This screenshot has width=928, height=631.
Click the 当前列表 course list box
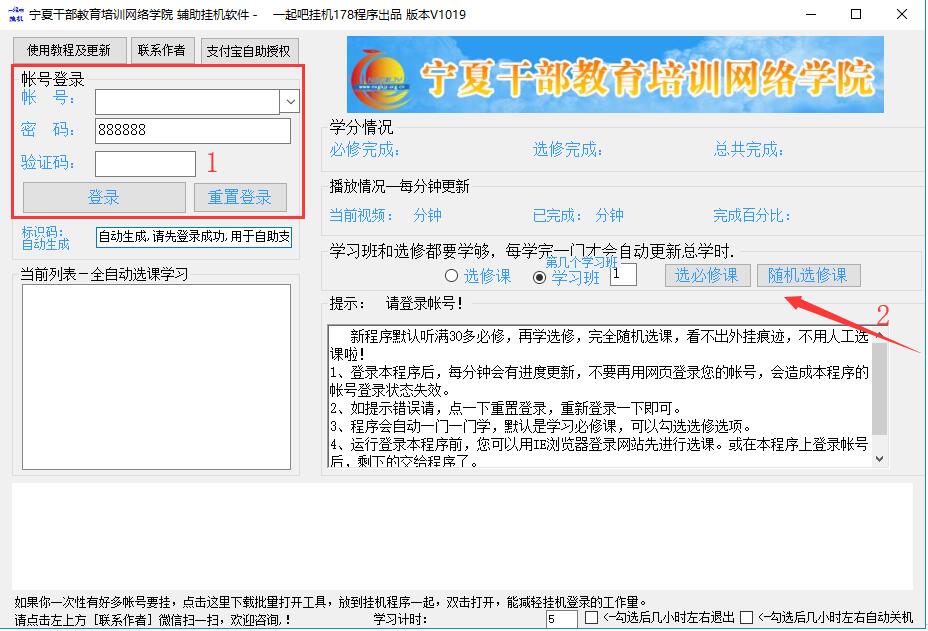[156, 377]
